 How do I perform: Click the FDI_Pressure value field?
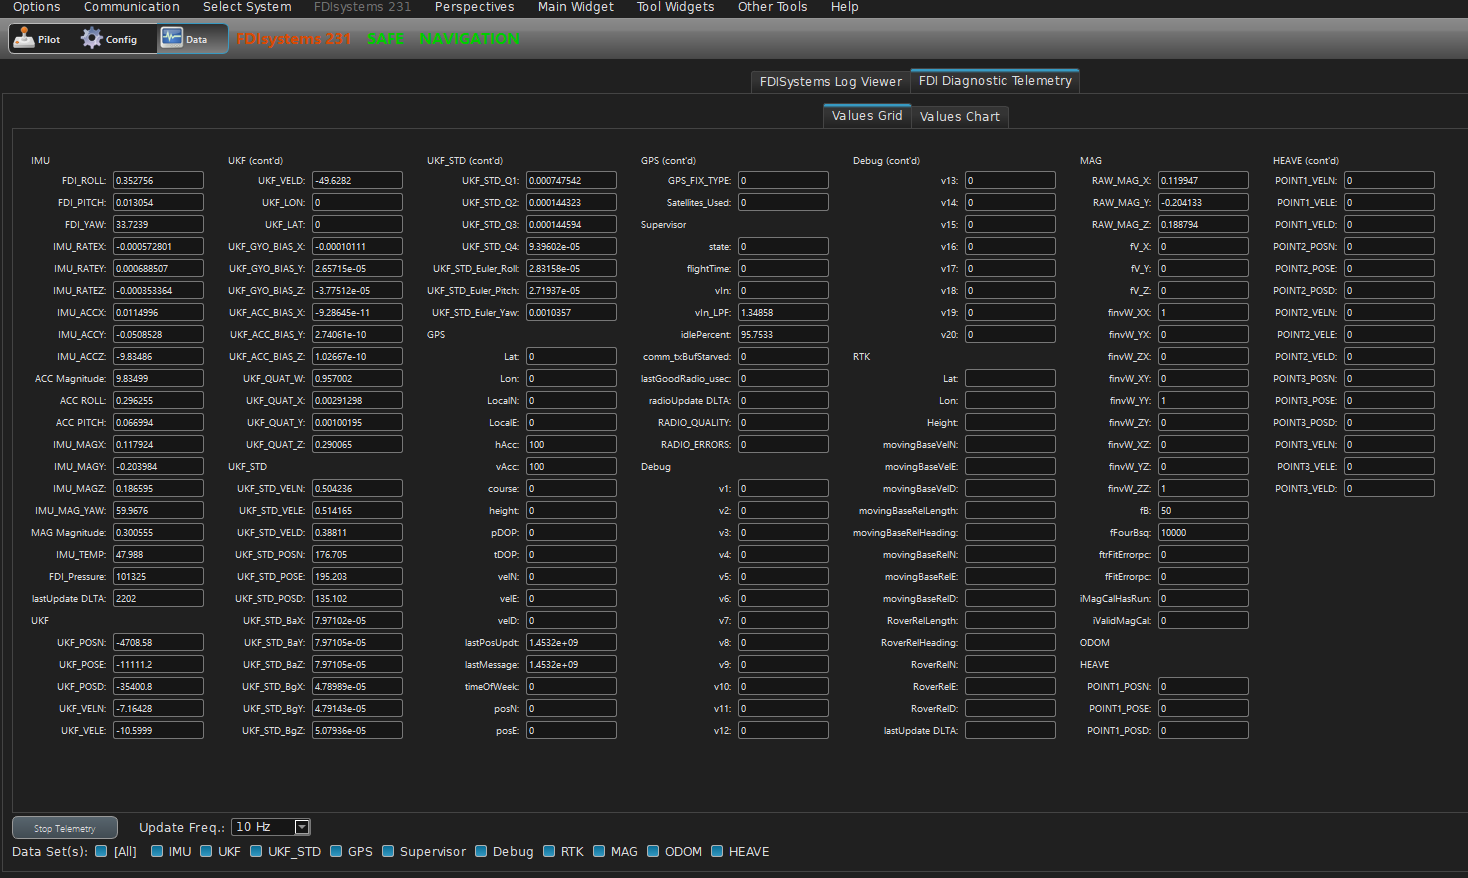(x=158, y=577)
